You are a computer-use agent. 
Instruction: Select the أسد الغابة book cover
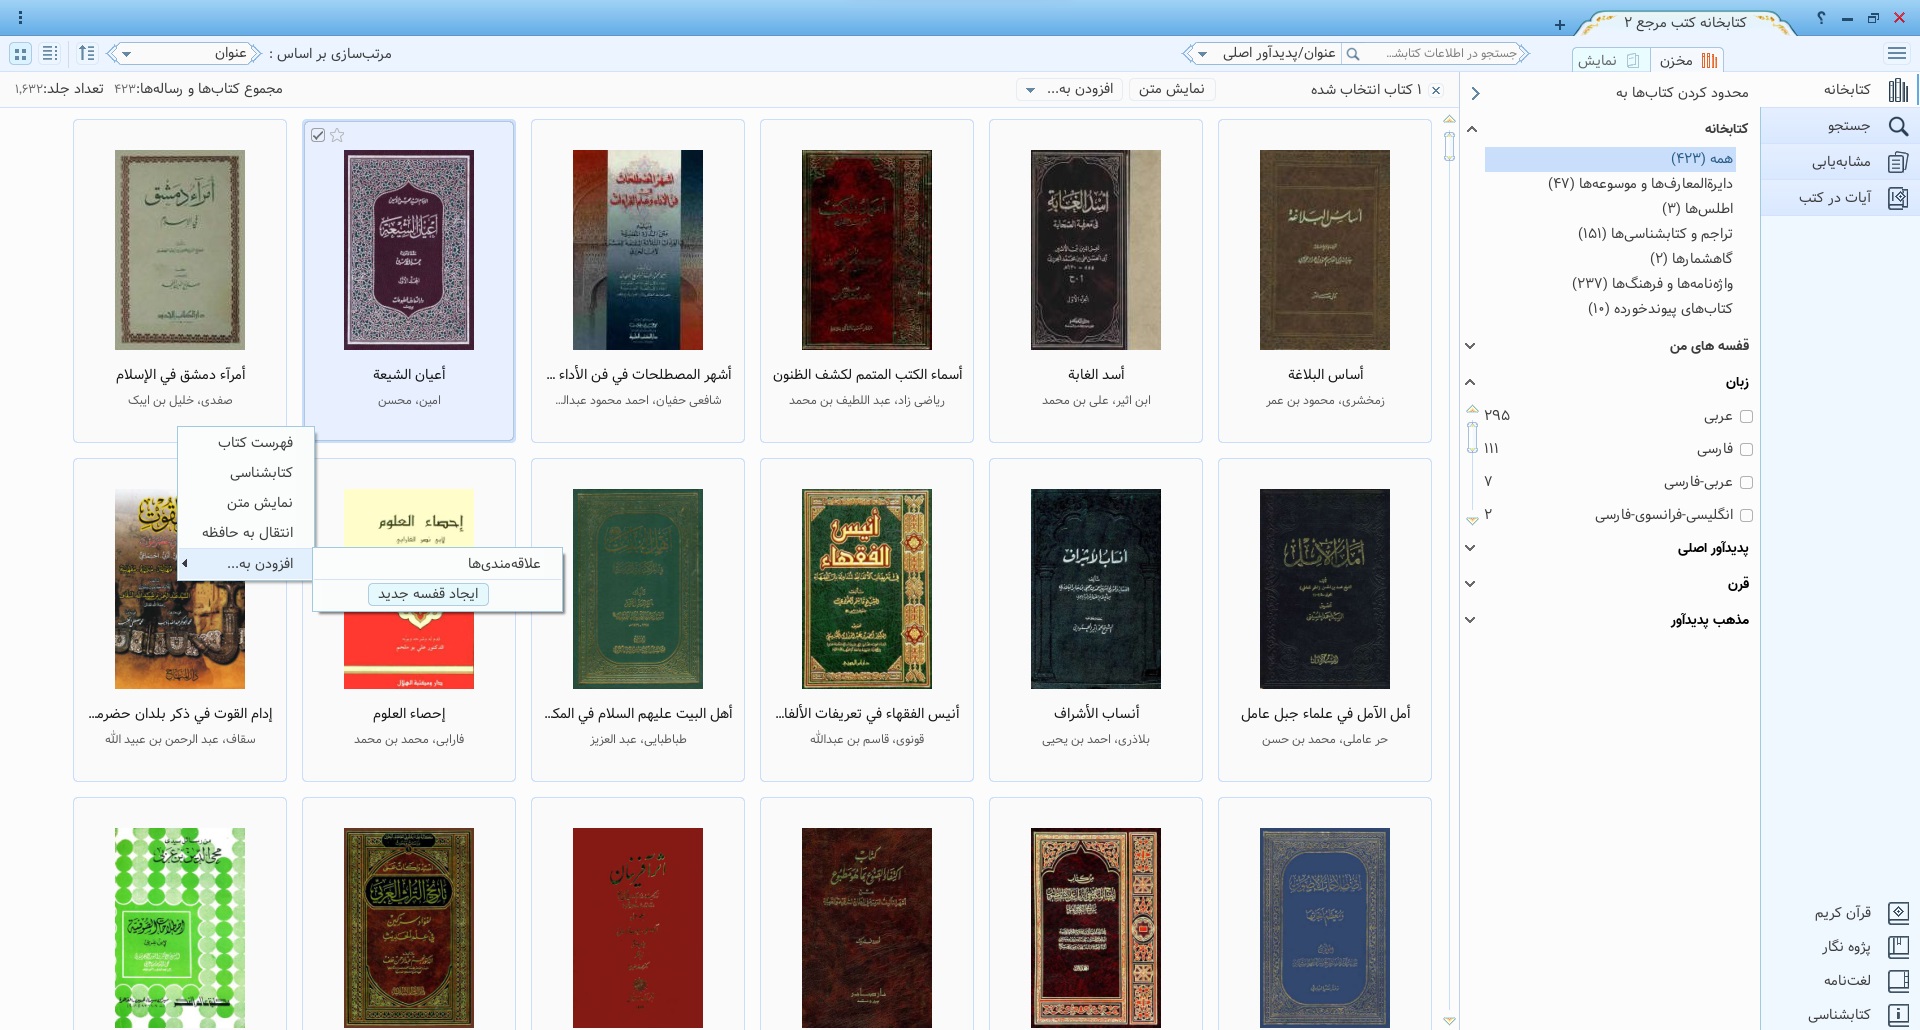[x=1096, y=250]
